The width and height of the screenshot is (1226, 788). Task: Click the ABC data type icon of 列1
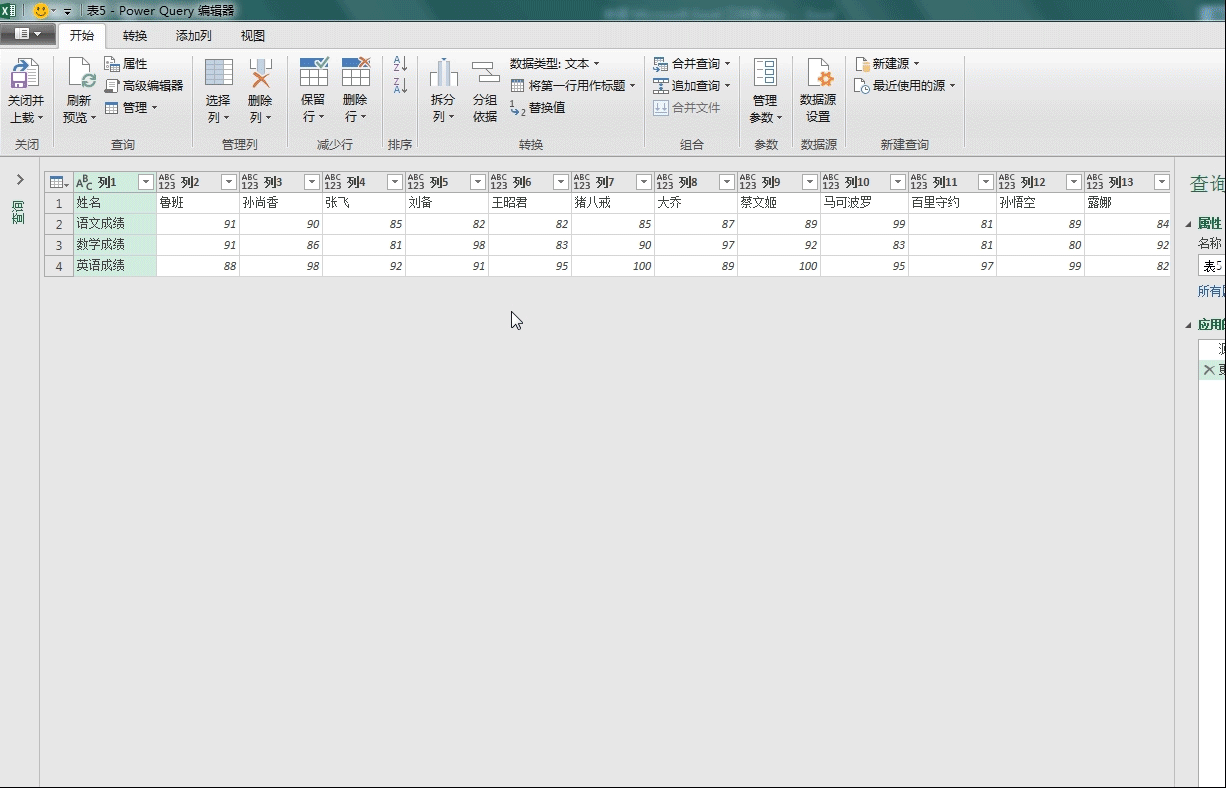[x=84, y=182]
